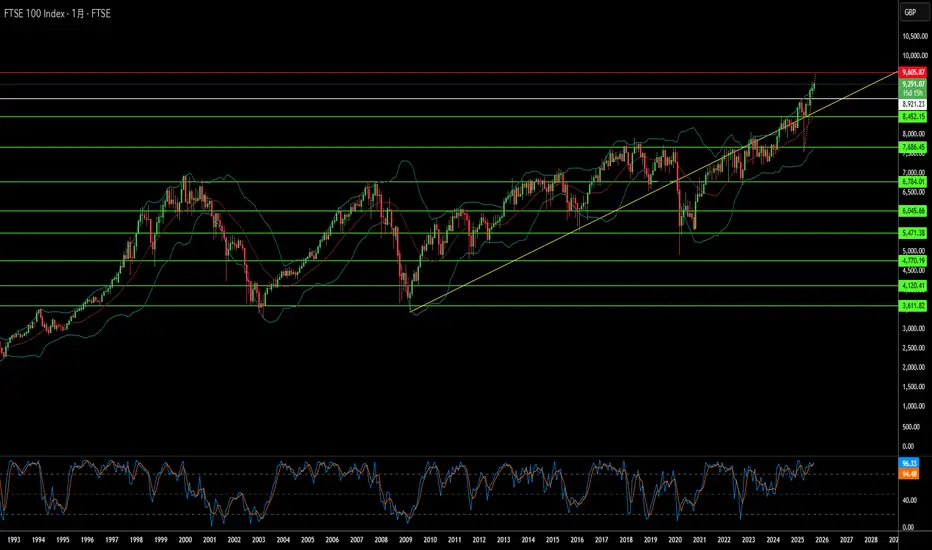
Task: Select the 4,120.41 price level label
Action: tap(913, 286)
